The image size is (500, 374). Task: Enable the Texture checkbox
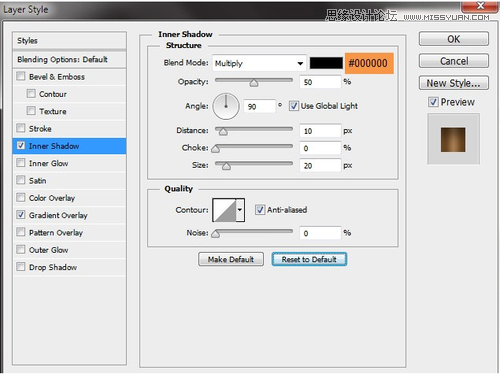click(31, 111)
